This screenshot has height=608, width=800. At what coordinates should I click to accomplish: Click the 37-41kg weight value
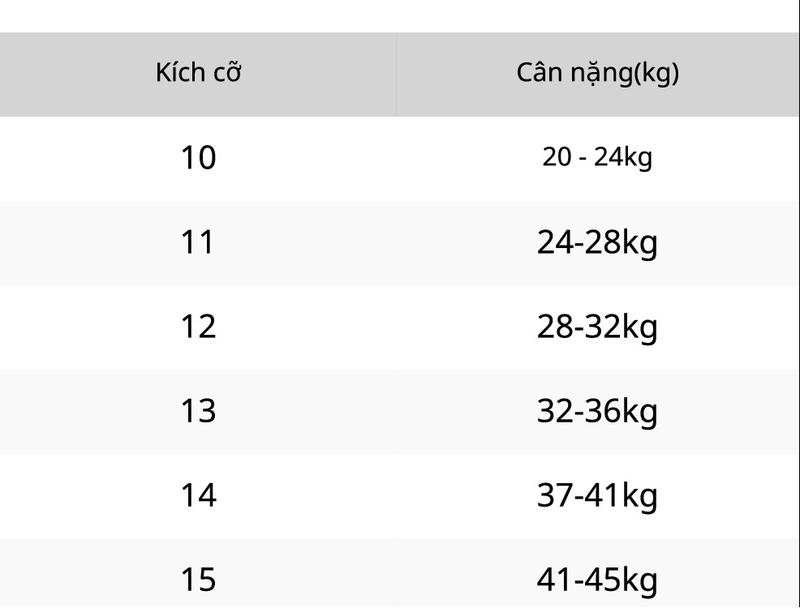click(x=597, y=496)
